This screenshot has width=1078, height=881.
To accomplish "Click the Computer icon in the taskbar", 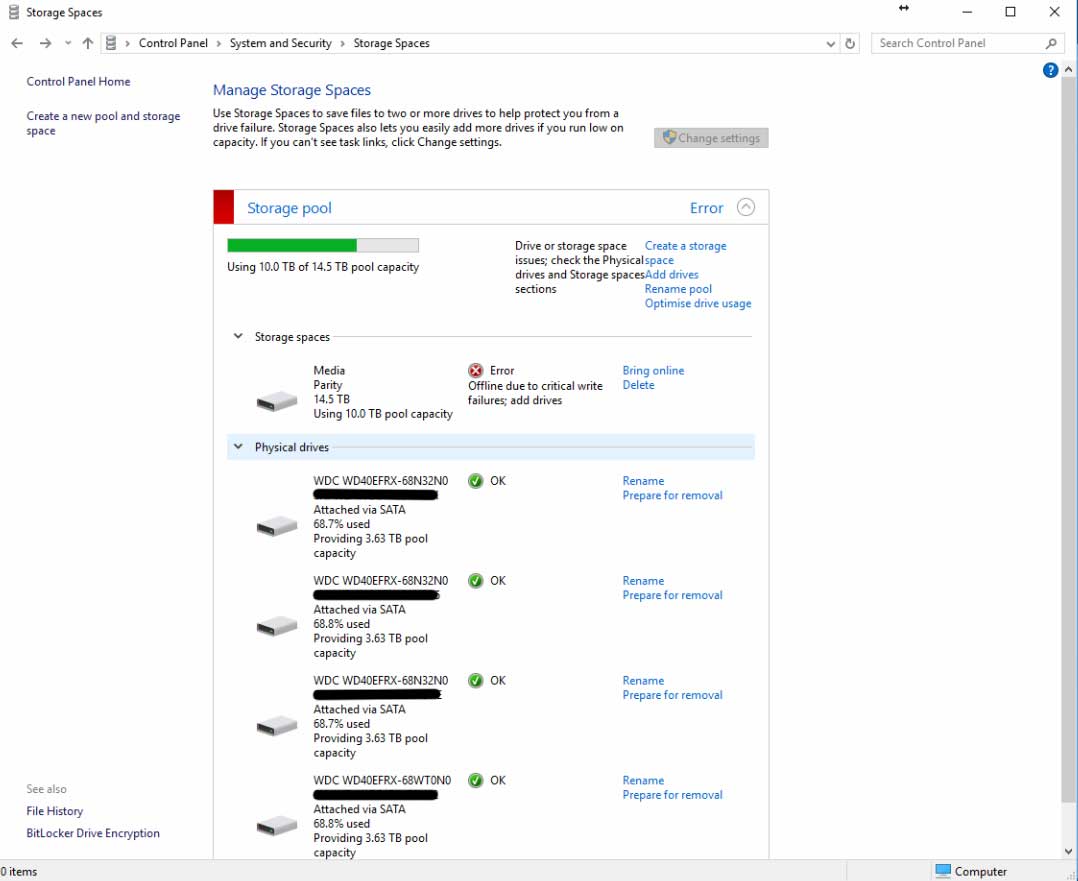I will [x=941, y=871].
